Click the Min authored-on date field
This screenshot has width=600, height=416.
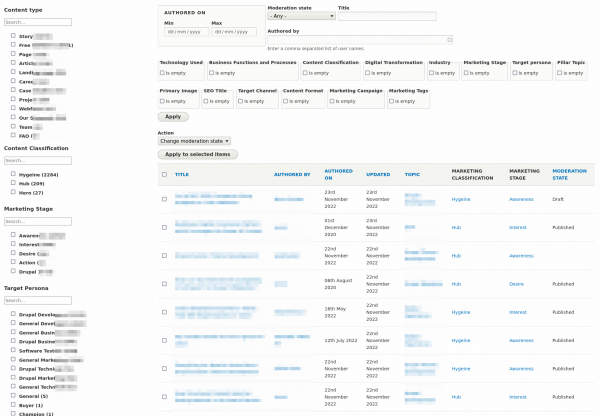point(185,31)
